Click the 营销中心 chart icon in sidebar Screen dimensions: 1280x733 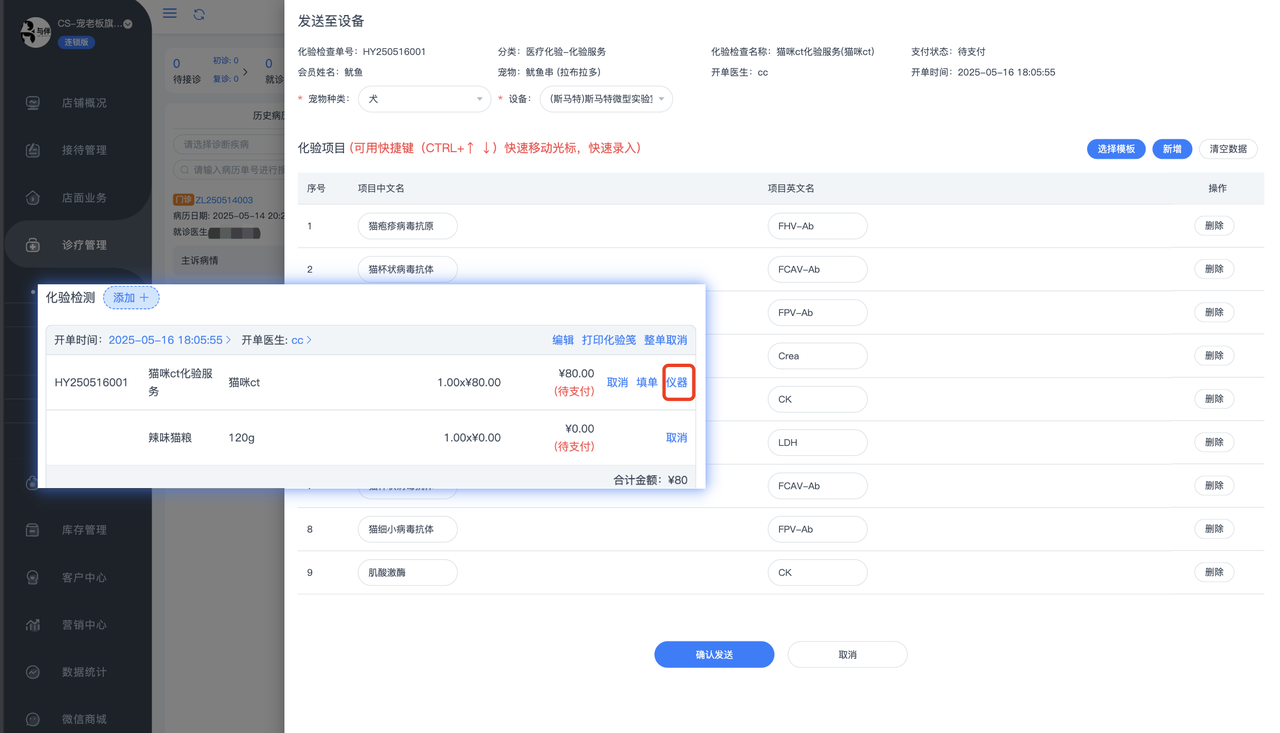[x=33, y=625]
